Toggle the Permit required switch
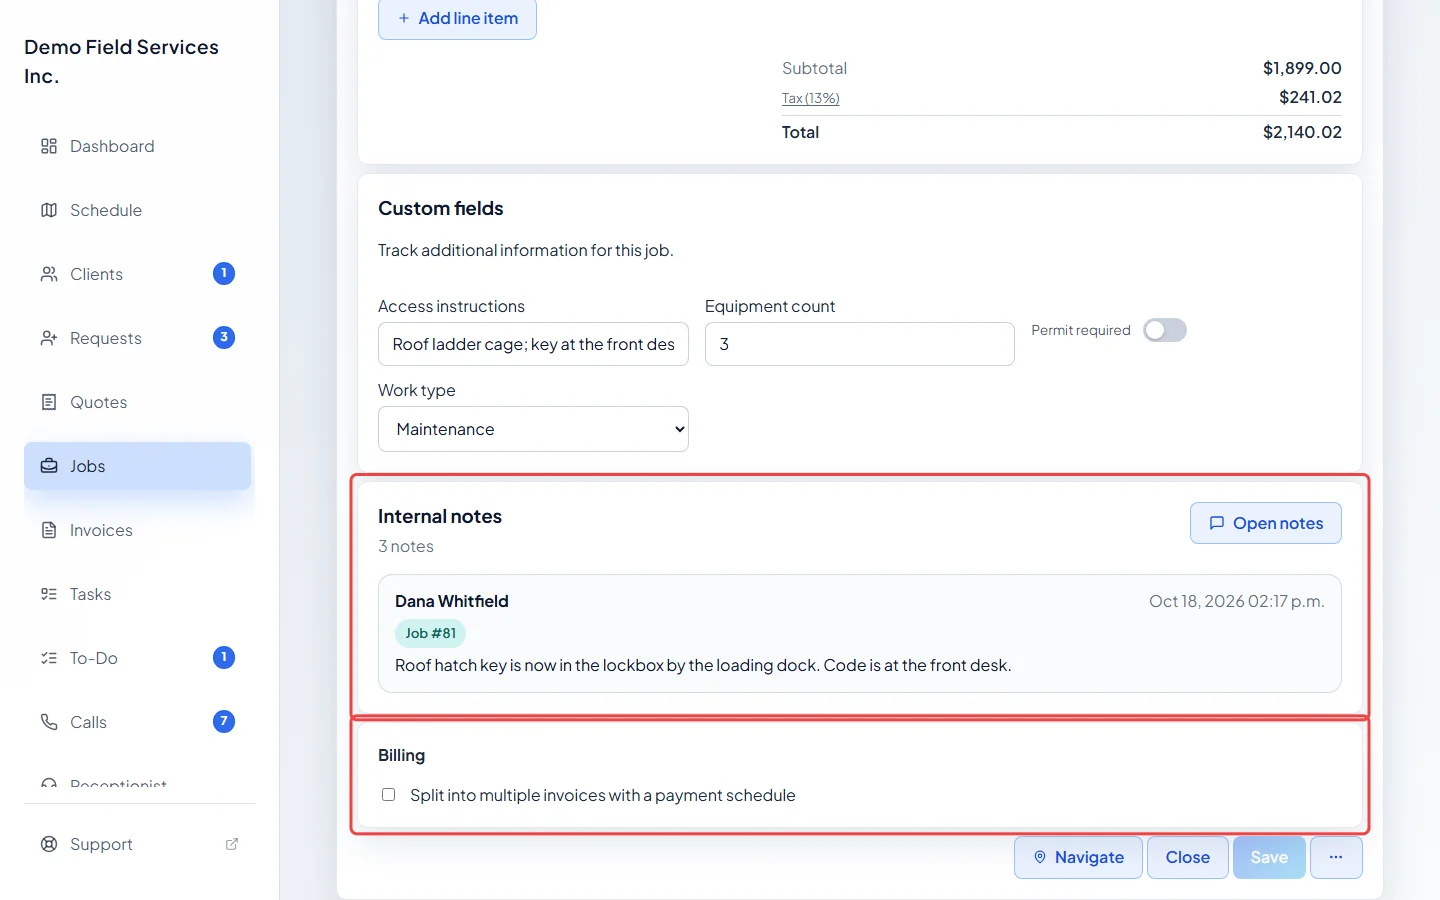 (1165, 330)
